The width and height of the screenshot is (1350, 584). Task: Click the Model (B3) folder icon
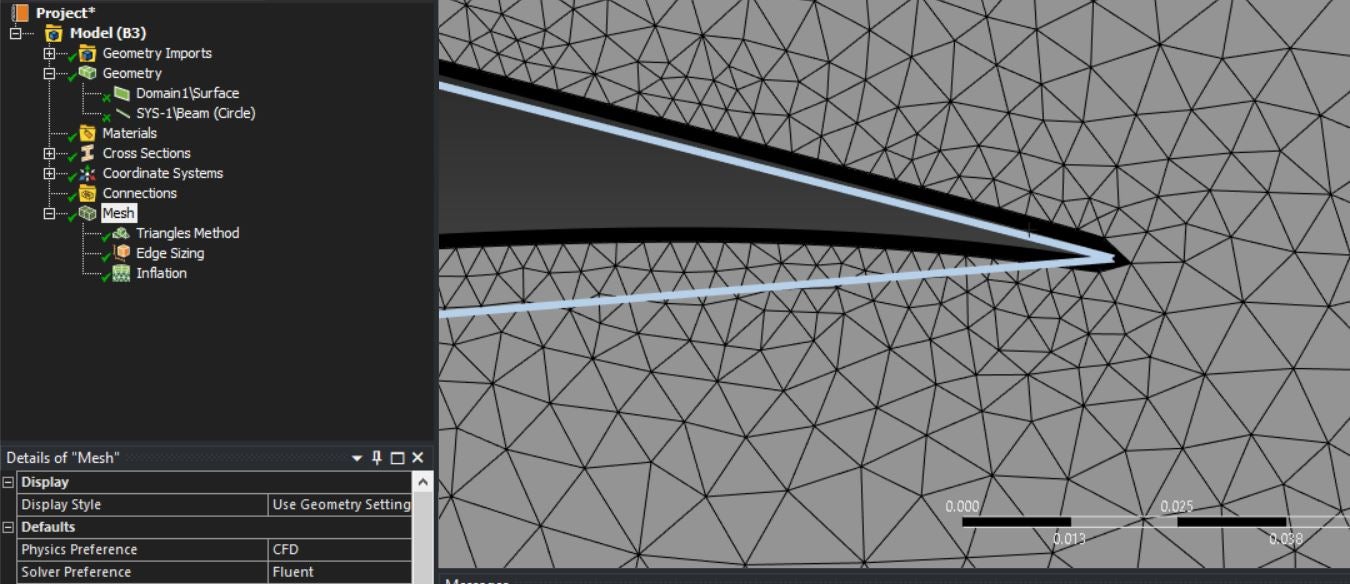pos(54,33)
